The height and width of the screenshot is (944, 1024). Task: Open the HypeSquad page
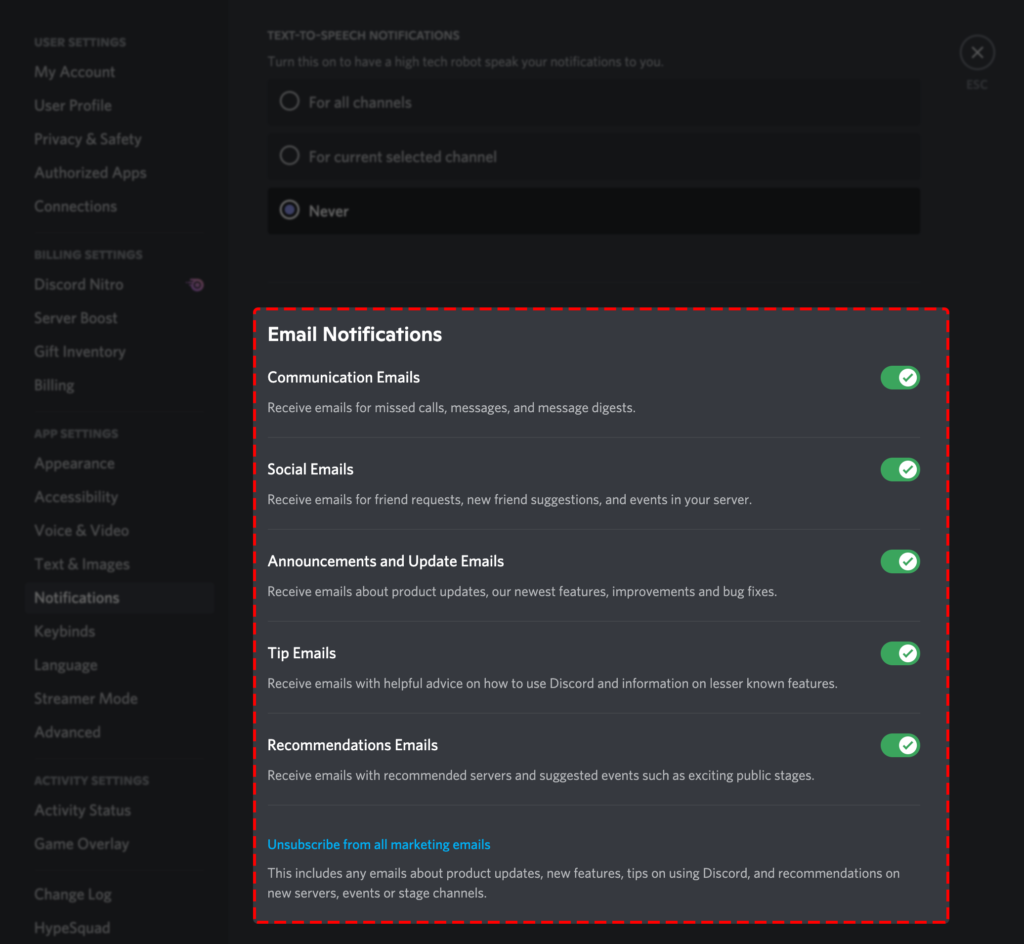tap(74, 928)
